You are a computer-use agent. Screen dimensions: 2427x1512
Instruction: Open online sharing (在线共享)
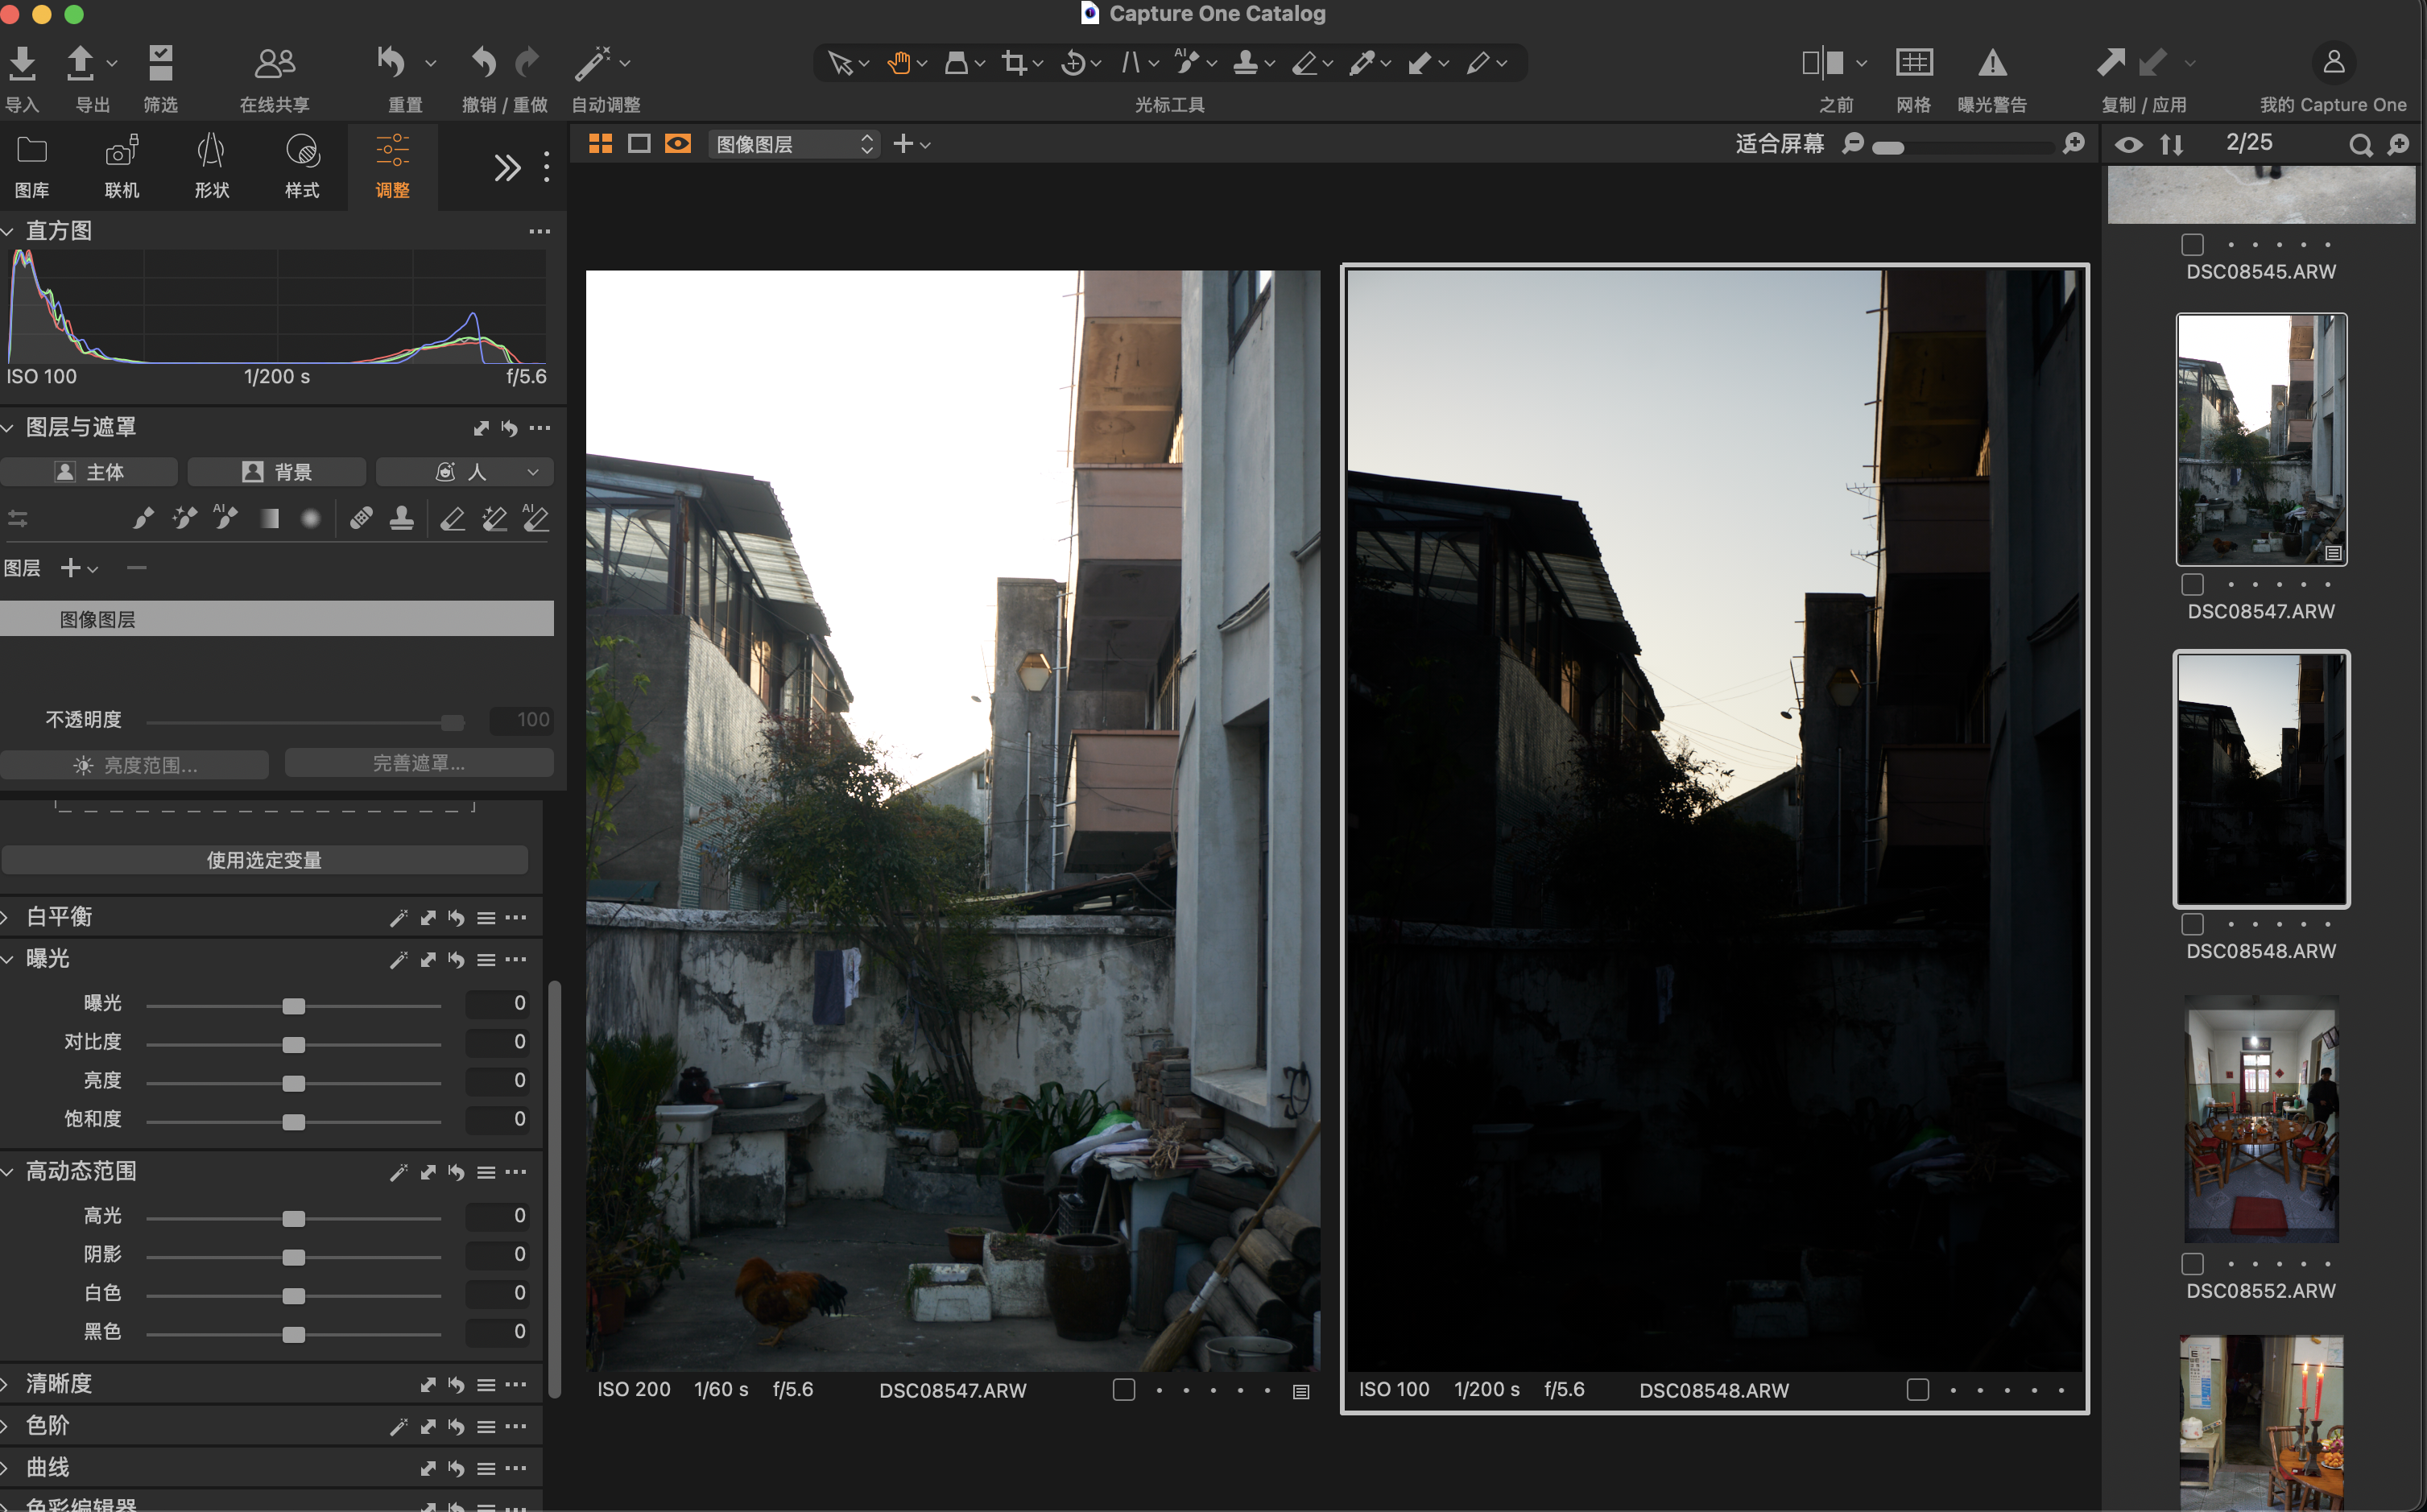coord(275,62)
